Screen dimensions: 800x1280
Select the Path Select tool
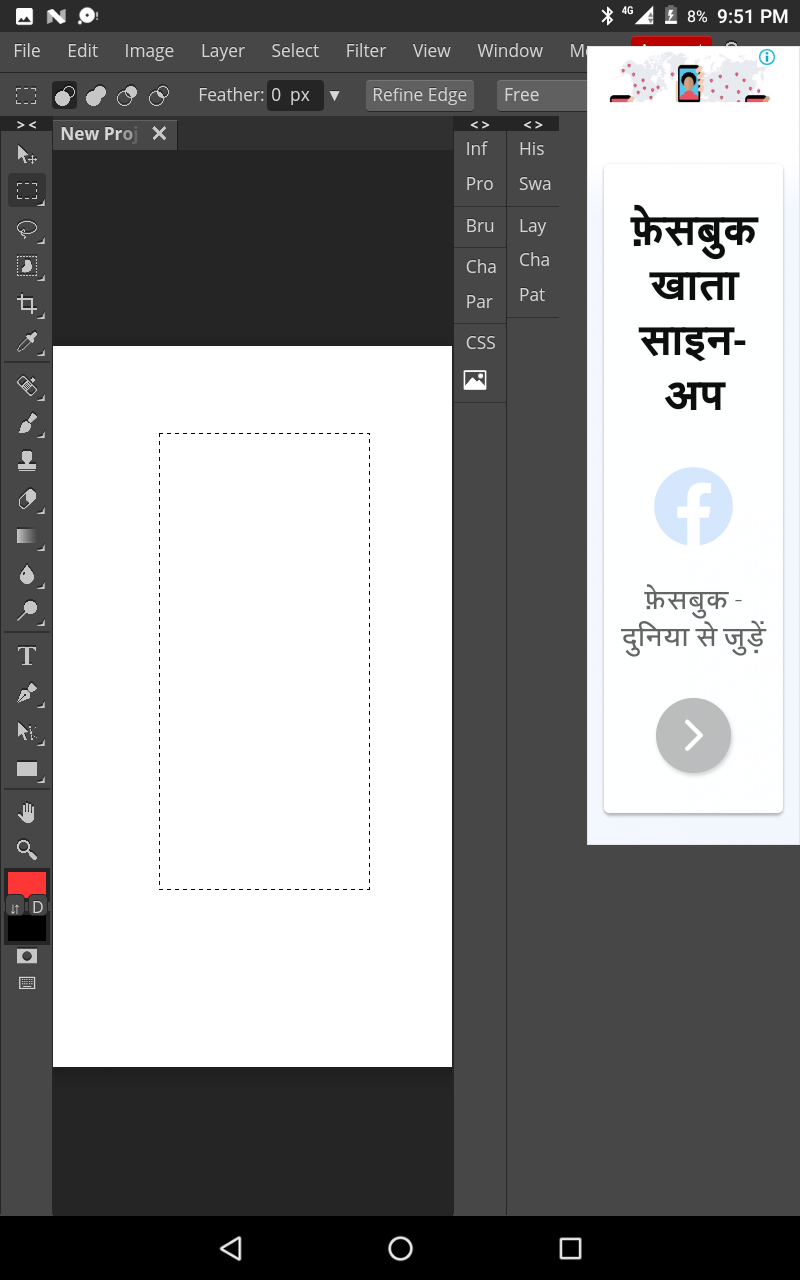(27, 731)
